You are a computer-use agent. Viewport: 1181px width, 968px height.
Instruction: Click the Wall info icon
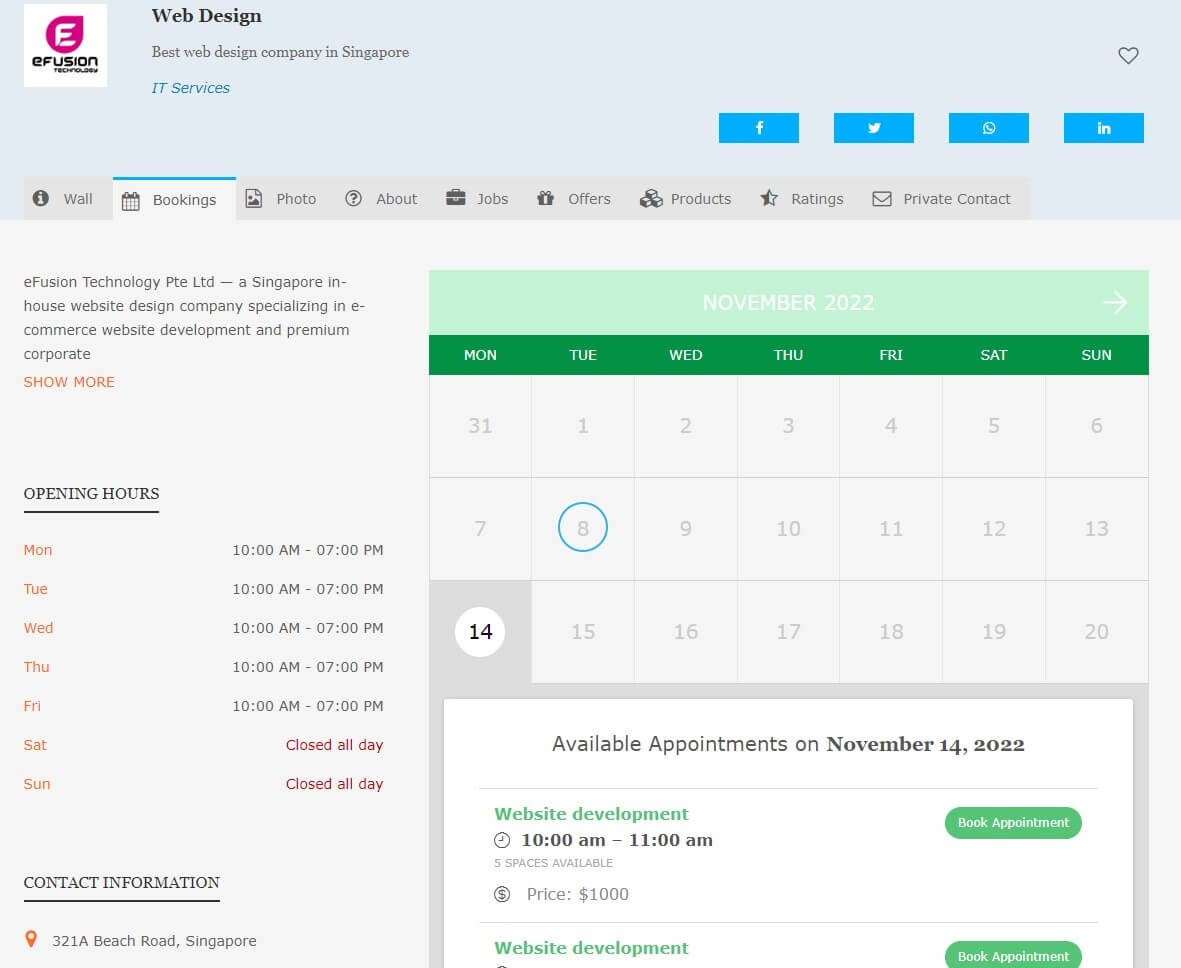tap(41, 198)
